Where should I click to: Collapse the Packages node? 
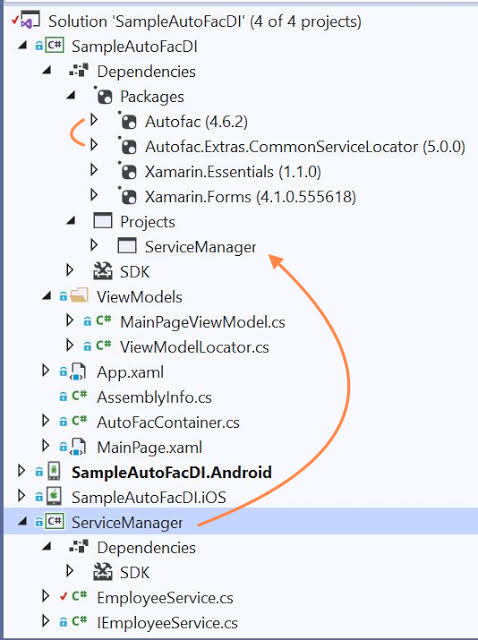70,96
